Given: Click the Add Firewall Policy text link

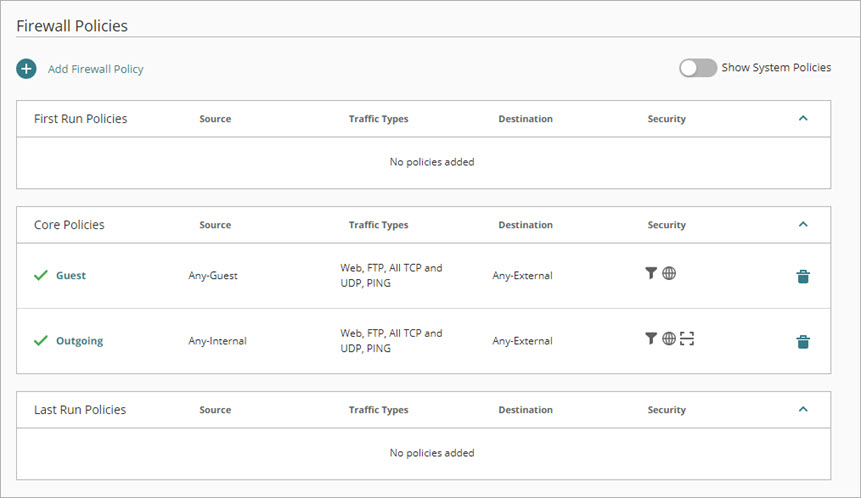Looking at the screenshot, I should point(96,69).
